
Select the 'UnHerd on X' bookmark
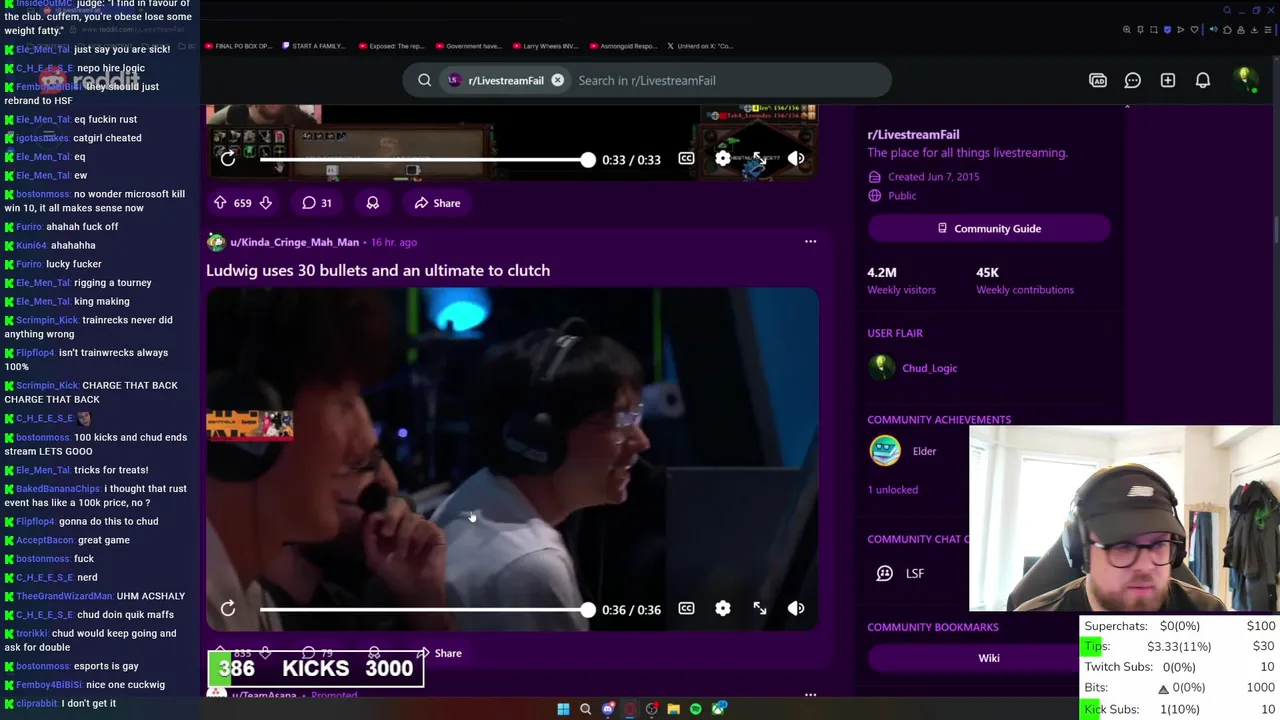pos(700,46)
